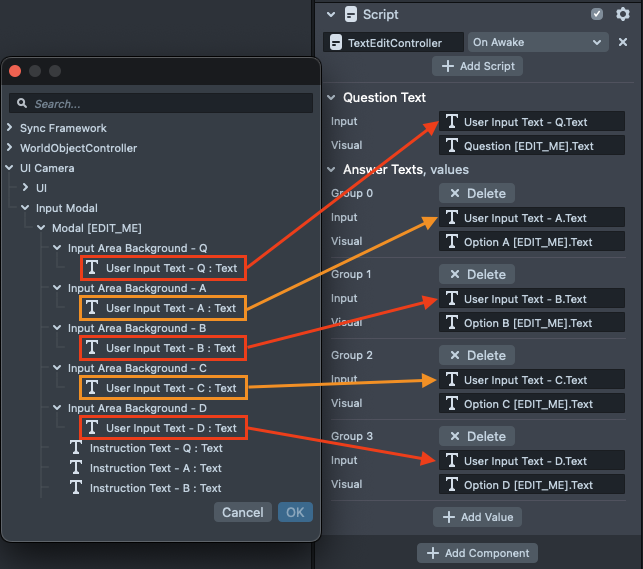
Task: Click text icon of Question [EDIT_ME].Text
Action: pos(452,146)
